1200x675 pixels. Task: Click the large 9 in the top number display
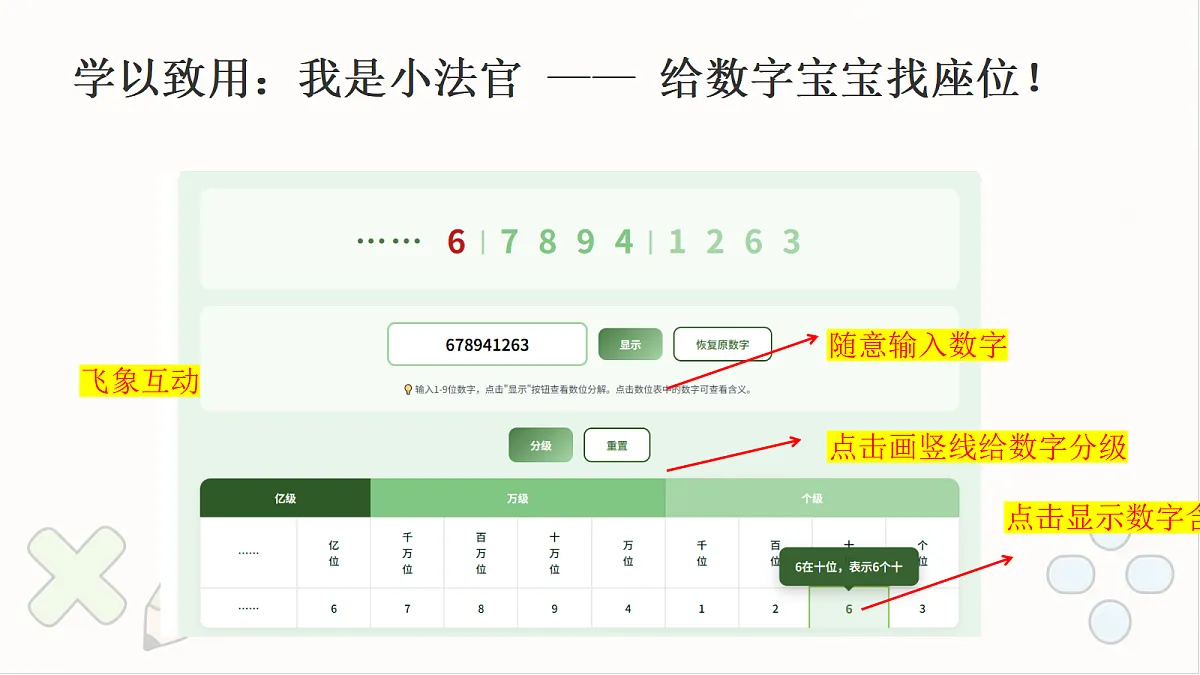click(586, 242)
